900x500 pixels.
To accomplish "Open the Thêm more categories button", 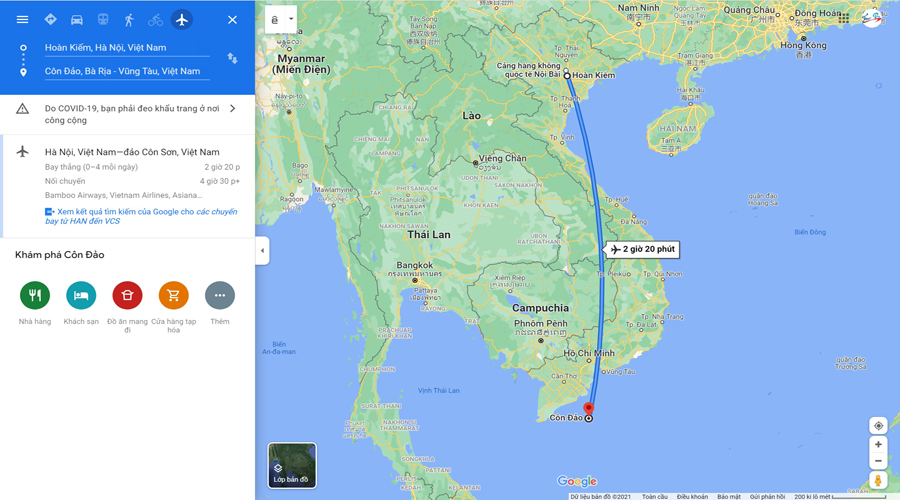I will click(x=220, y=295).
